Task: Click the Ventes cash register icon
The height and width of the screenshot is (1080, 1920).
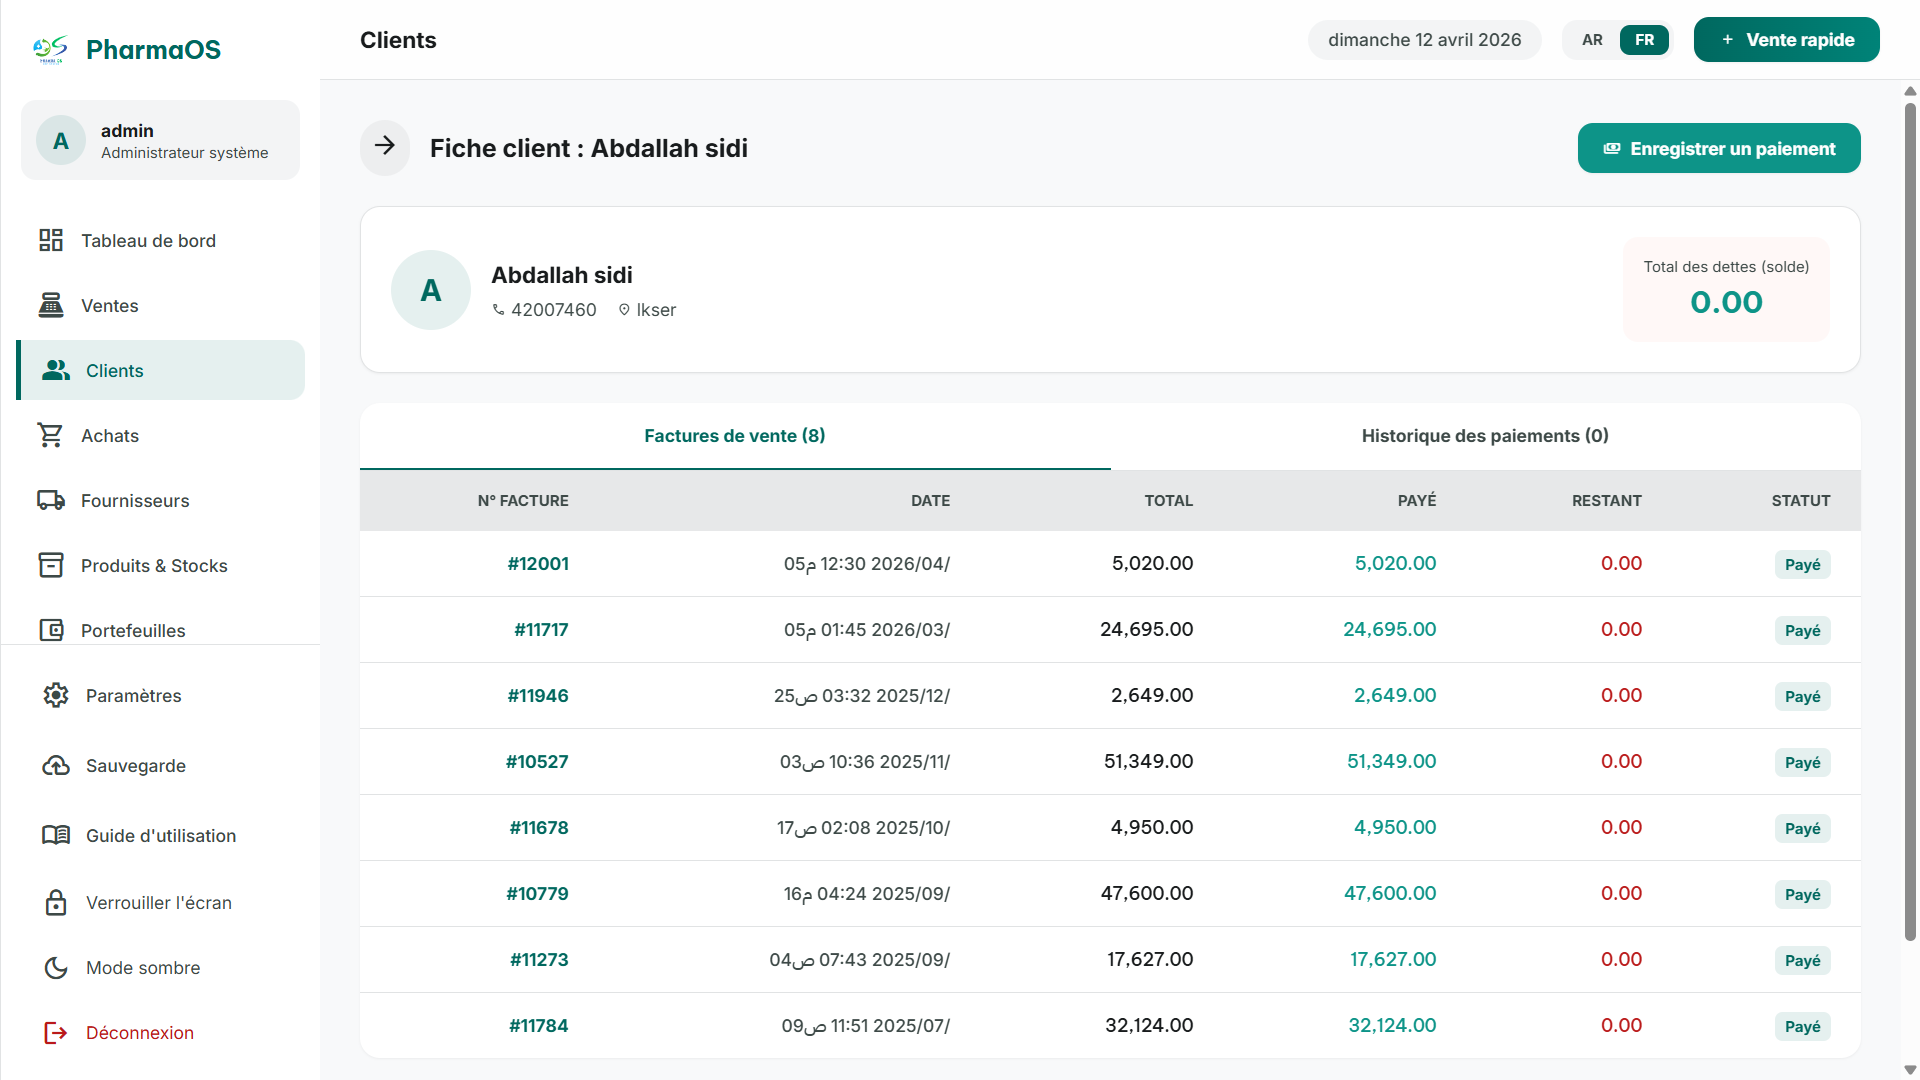Action: 51,305
